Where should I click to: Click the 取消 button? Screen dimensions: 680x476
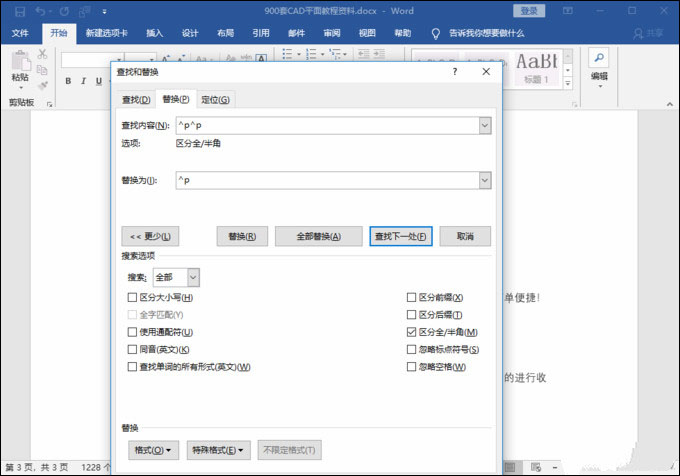coord(465,236)
